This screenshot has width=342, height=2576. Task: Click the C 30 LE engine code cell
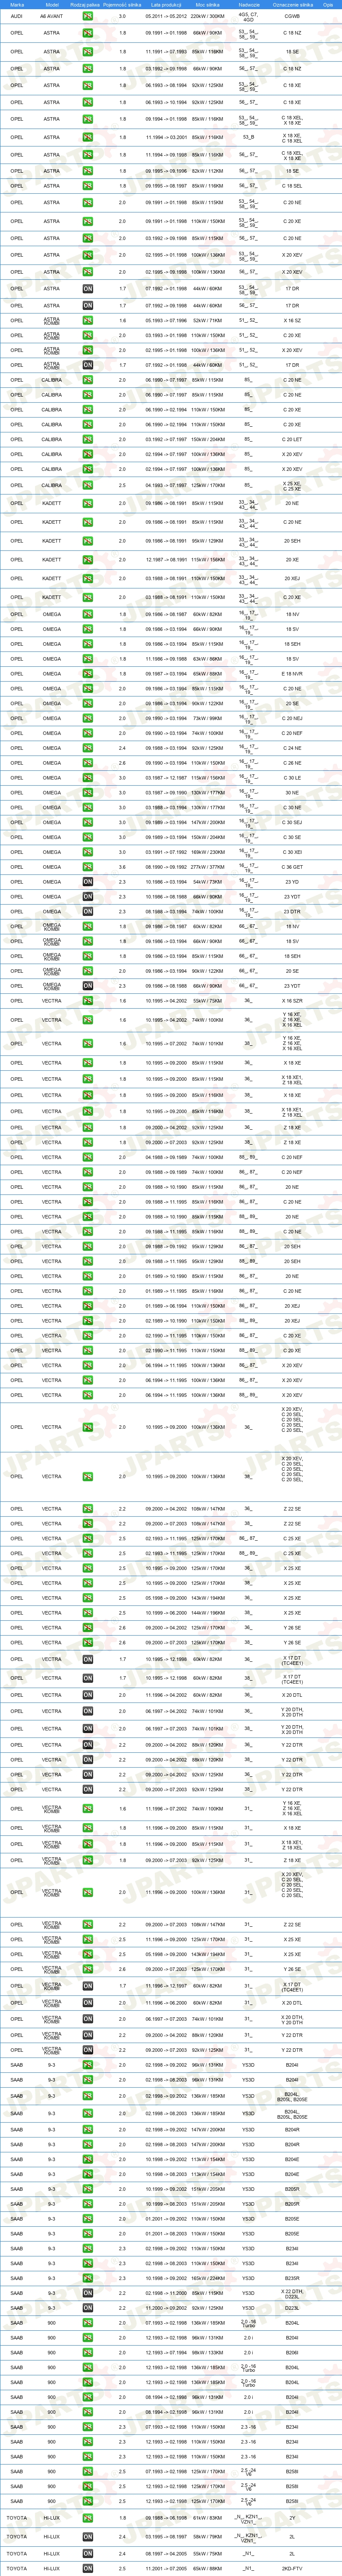click(x=292, y=778)
